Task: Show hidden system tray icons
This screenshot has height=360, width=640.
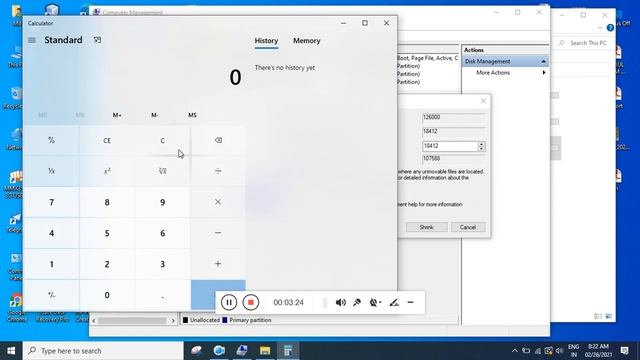Action: (x=515, y=351)
